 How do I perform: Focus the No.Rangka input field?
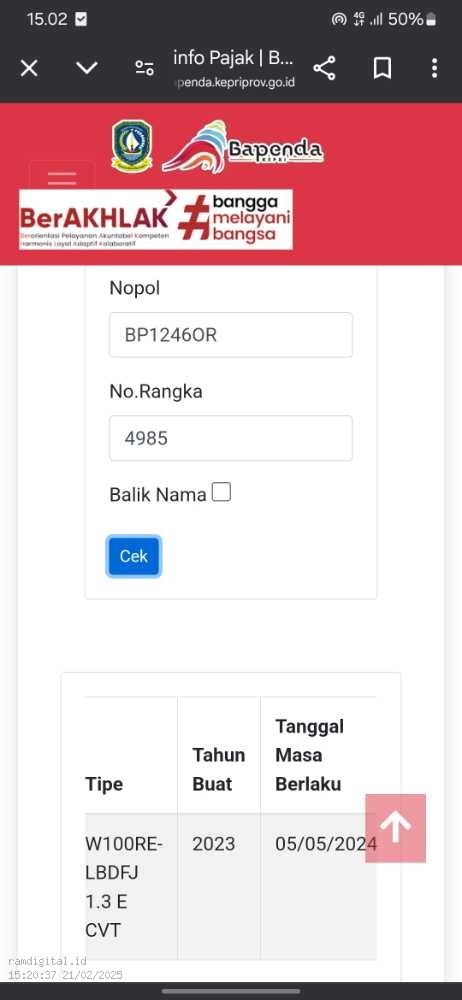coord(231,438)
